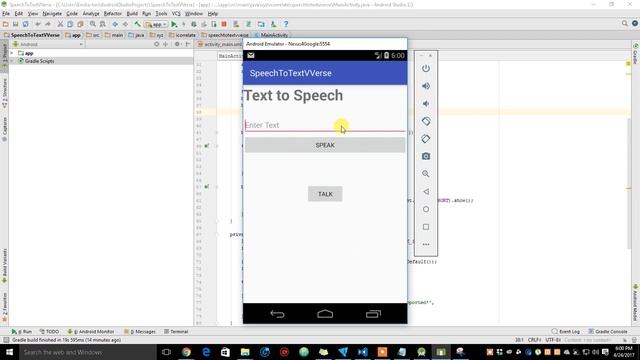Open the Terminal tool window tab
Screen dimensions: 640x360
pyautogui.click(x=176, y=331)
